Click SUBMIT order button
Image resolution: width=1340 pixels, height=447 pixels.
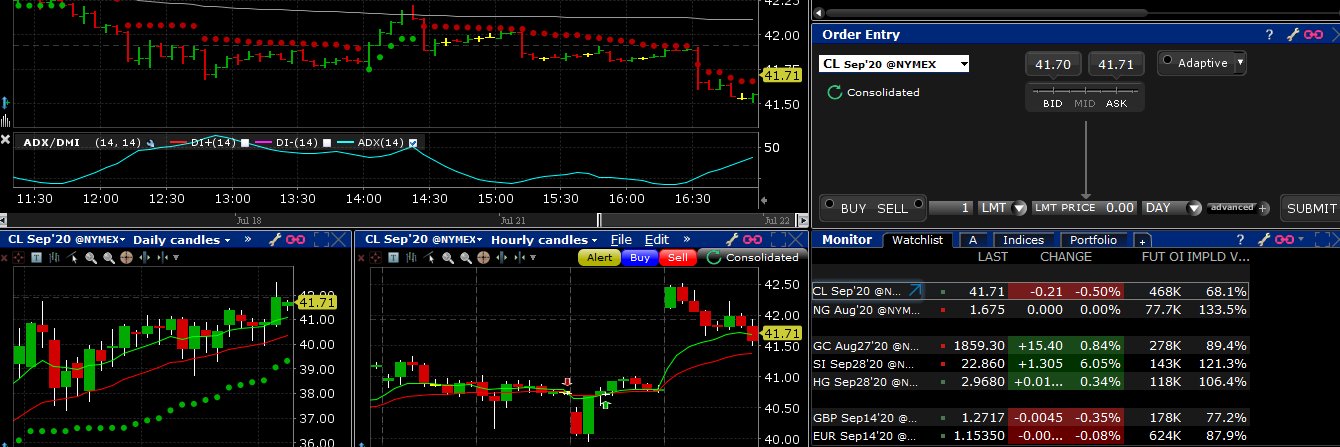(1310, 208)
